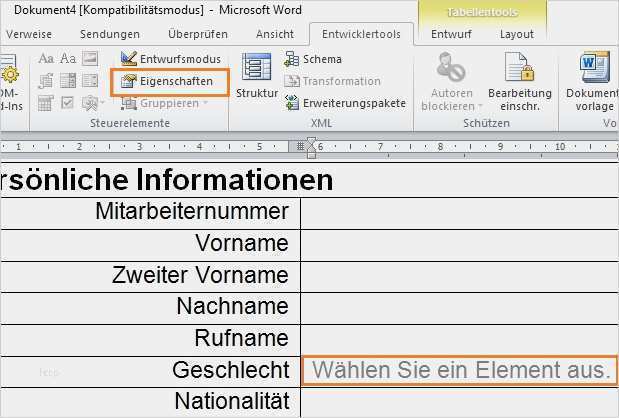Open the Layout tab under Tabellentools
The image size is (619, 418).
pos(516,33)
